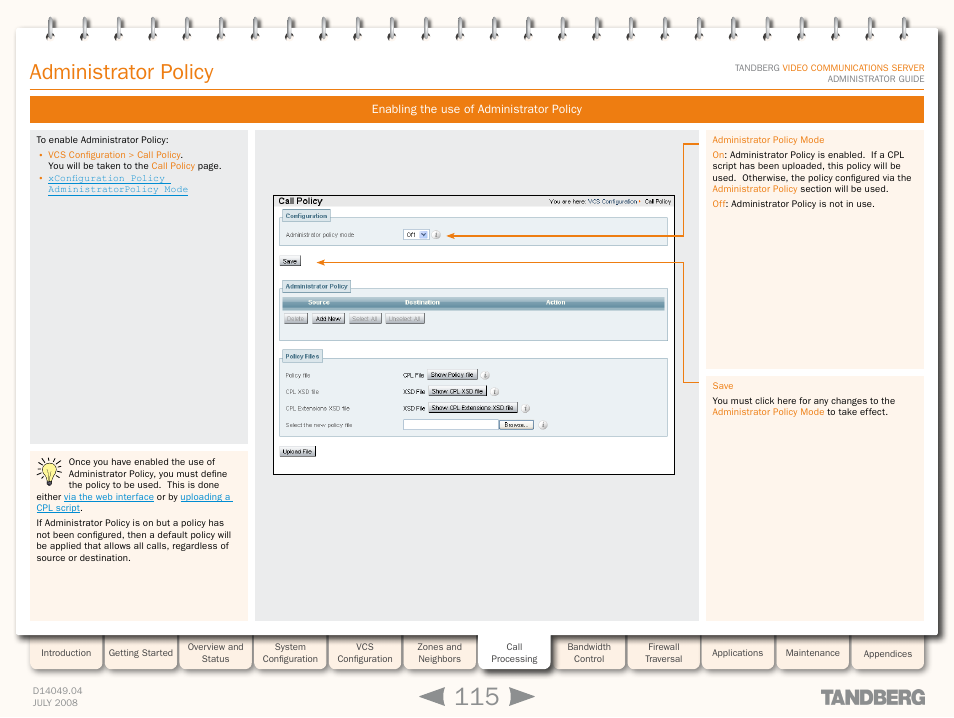Select the Call Processing tab
Image resolution: width=954 pixels, height=718 pixels.
tap(514, 653)
